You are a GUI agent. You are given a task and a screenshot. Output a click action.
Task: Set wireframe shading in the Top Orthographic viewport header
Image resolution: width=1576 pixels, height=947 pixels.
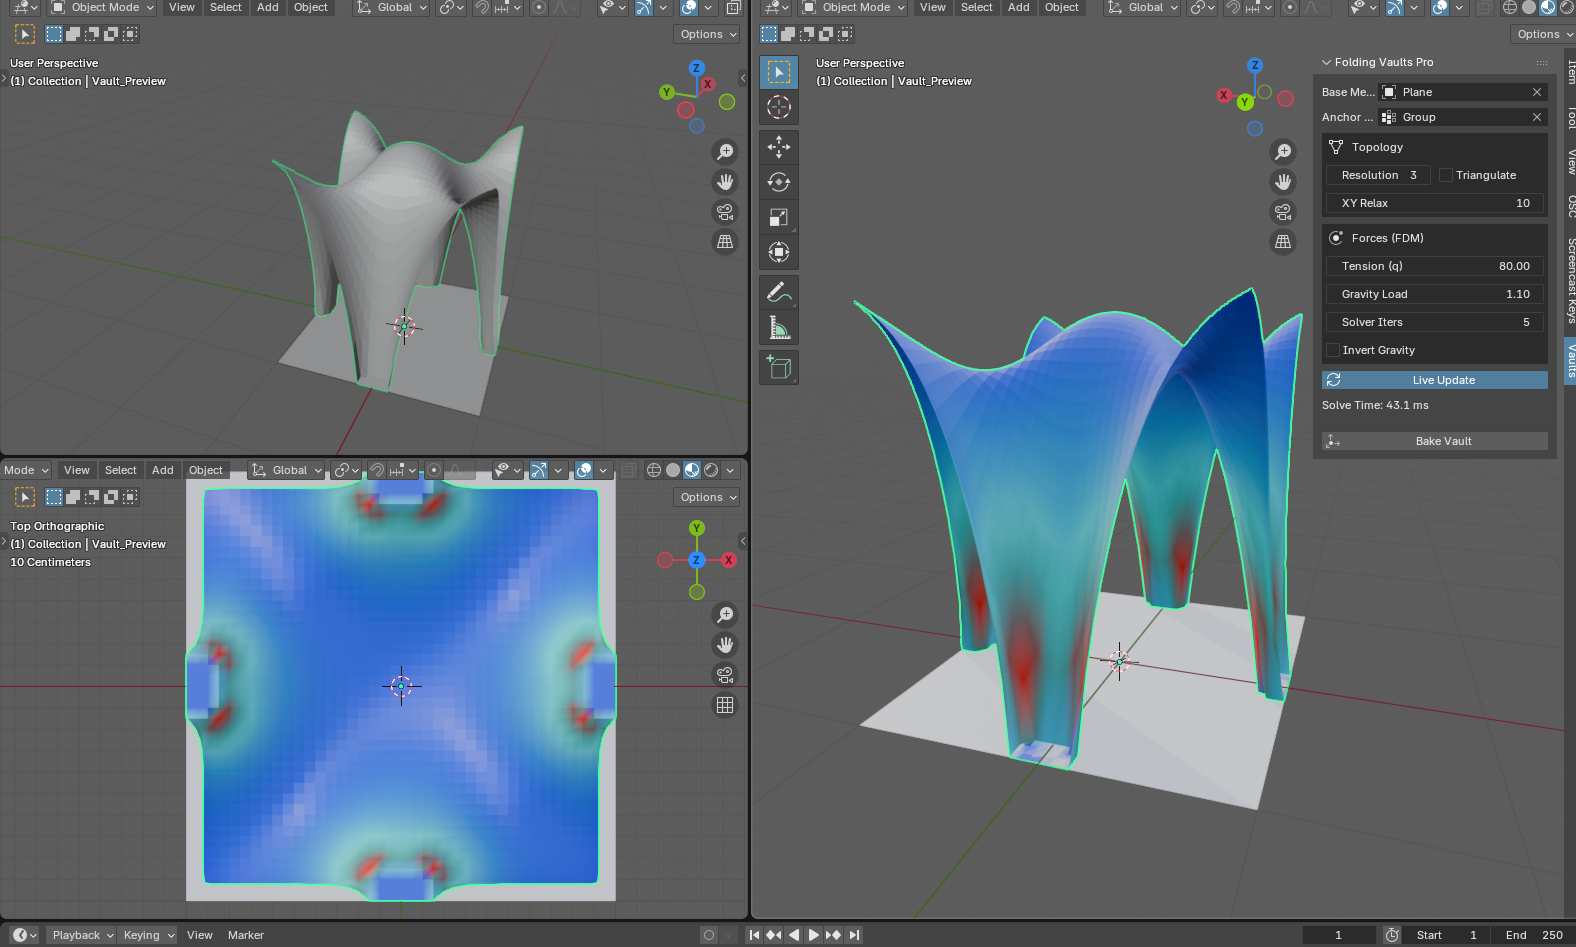coord(654,470)
